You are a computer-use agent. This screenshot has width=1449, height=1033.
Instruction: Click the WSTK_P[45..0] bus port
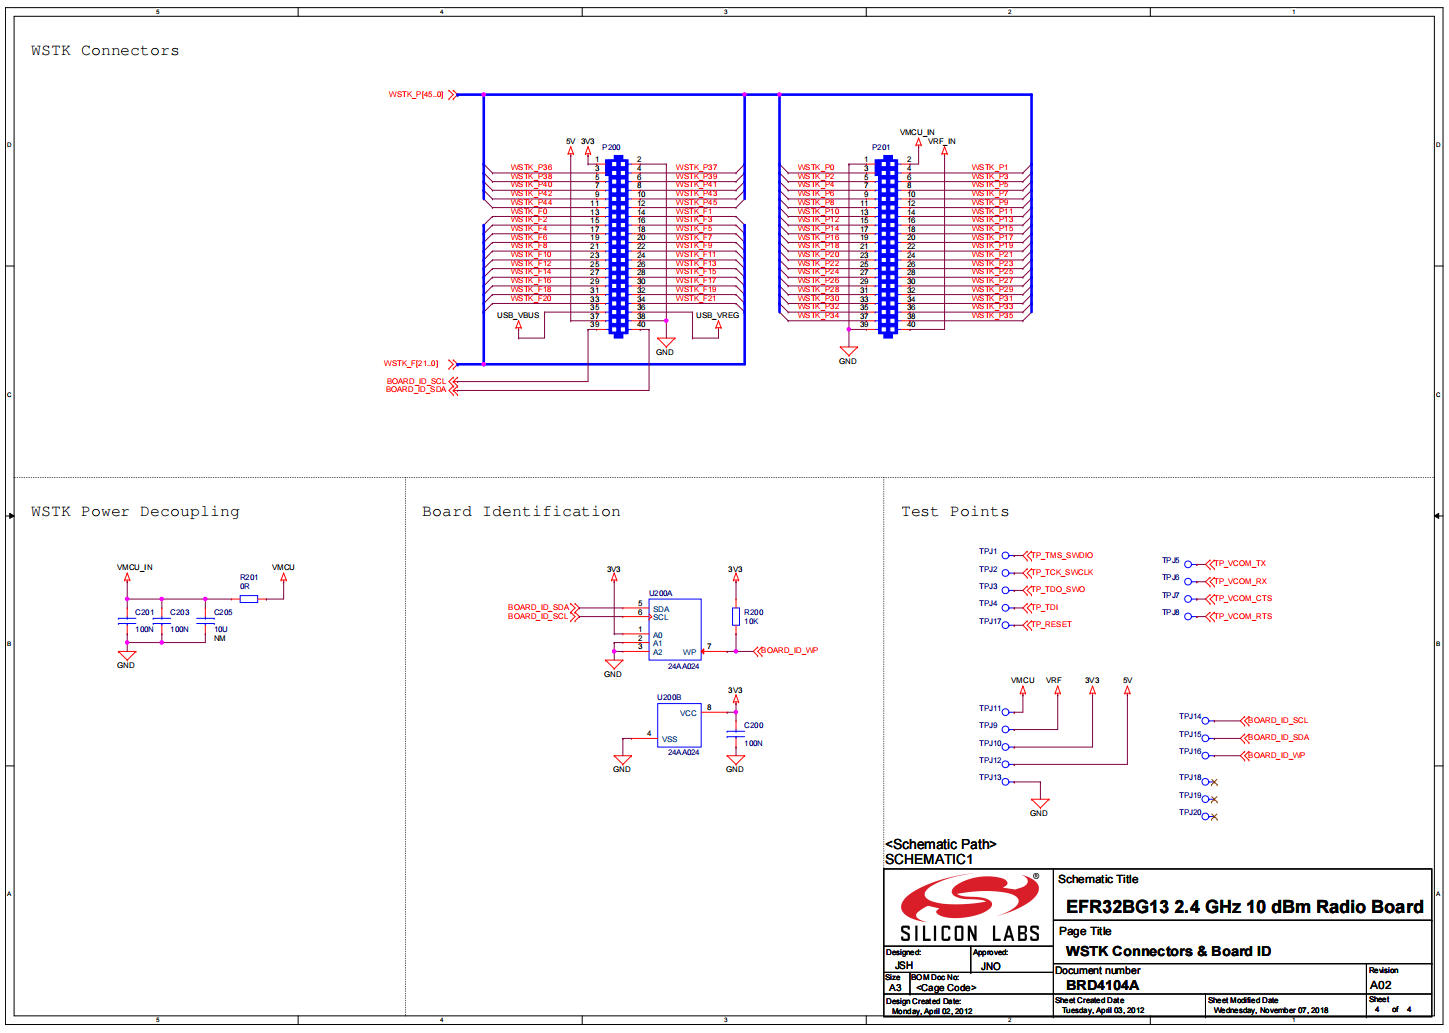tap(417, 95)
